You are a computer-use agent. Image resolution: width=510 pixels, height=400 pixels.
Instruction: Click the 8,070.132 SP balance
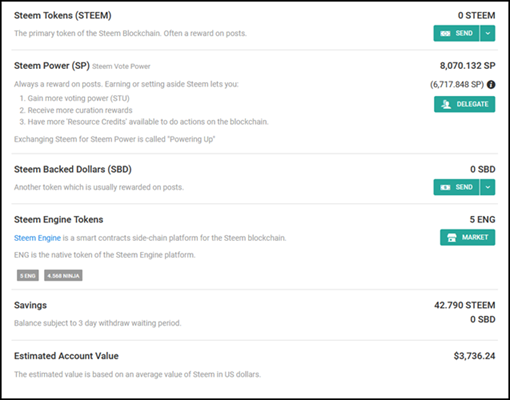[x=467, y=66]
